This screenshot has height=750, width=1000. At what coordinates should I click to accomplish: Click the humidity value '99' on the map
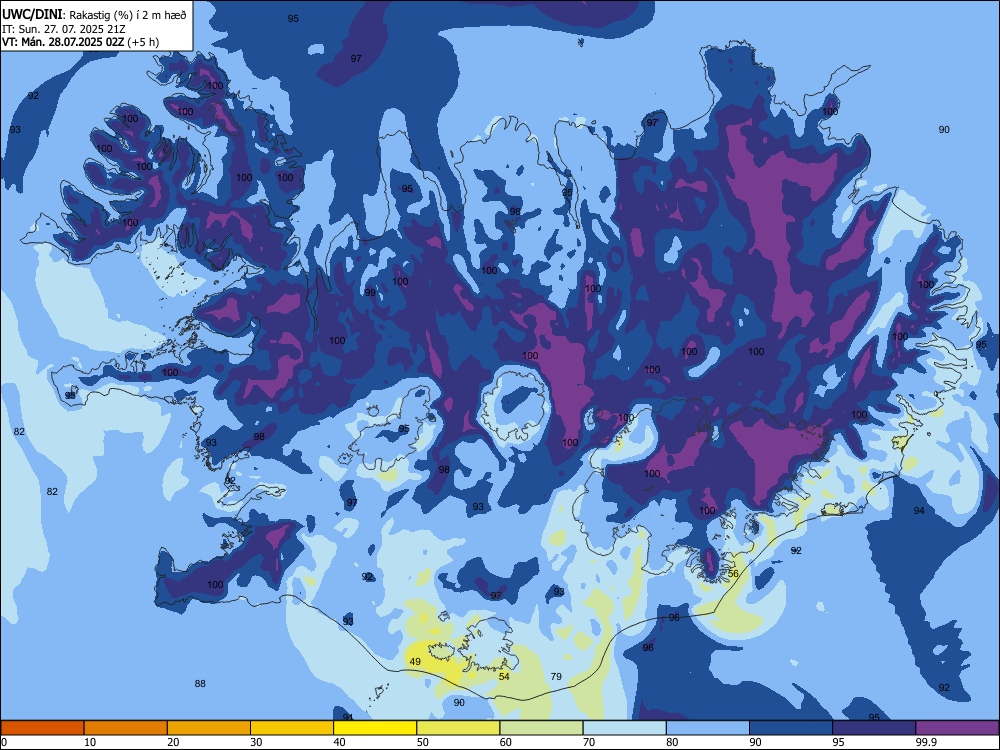pos(370,292)
